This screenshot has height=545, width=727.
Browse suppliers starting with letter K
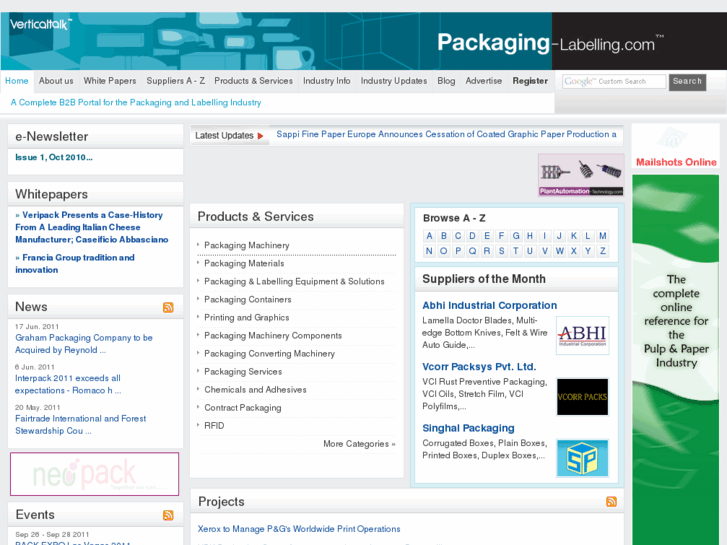574,236
